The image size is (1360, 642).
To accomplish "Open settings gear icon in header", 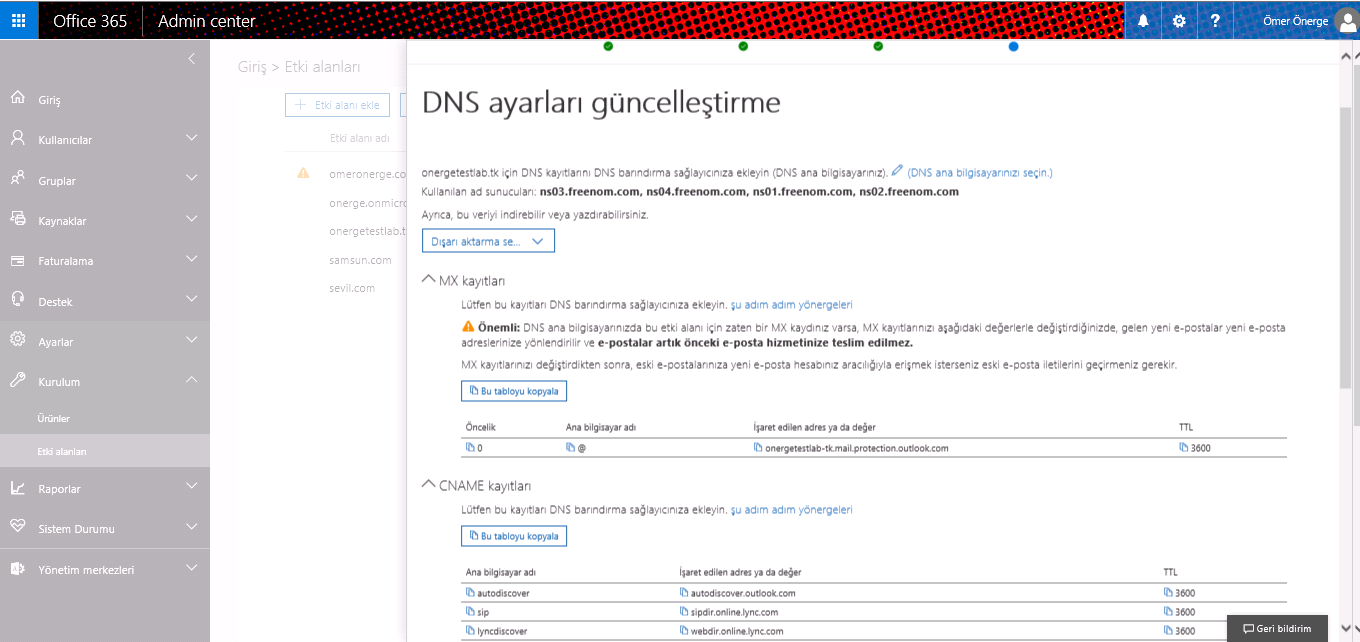I will 1179,20.
